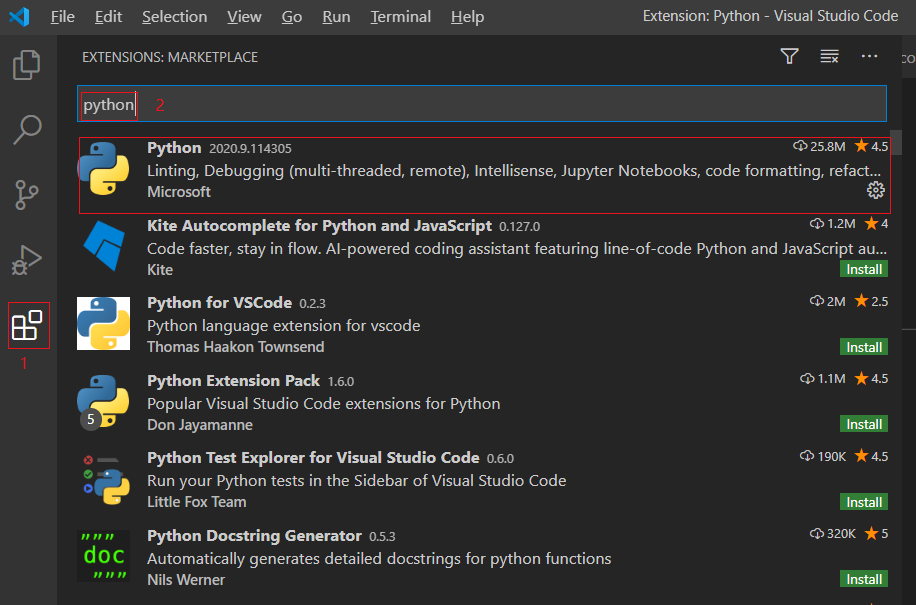Open the Explorer view icon
This screenshot has height=605, width=916.
(x=26, y=64)
